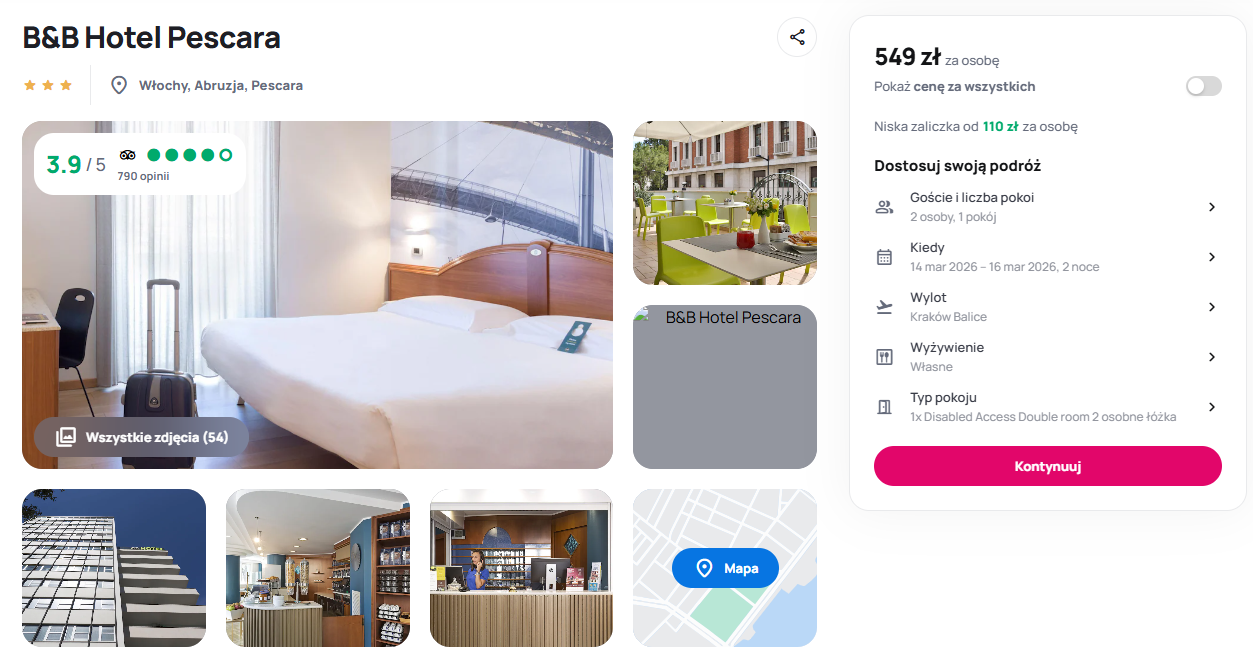This screenshot has height=656, width=1253.
Task: Click the location pin icon near Pescara
Action: tap(119, 85)
